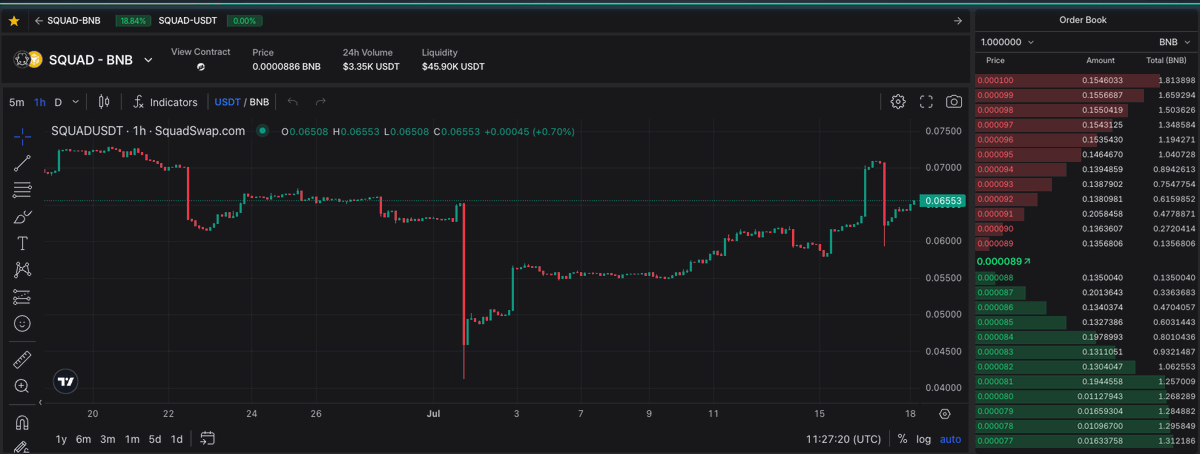Select the zoom in tool
Image resolution: width=1200 pixels, height=454 pixels.
(22, 386)
